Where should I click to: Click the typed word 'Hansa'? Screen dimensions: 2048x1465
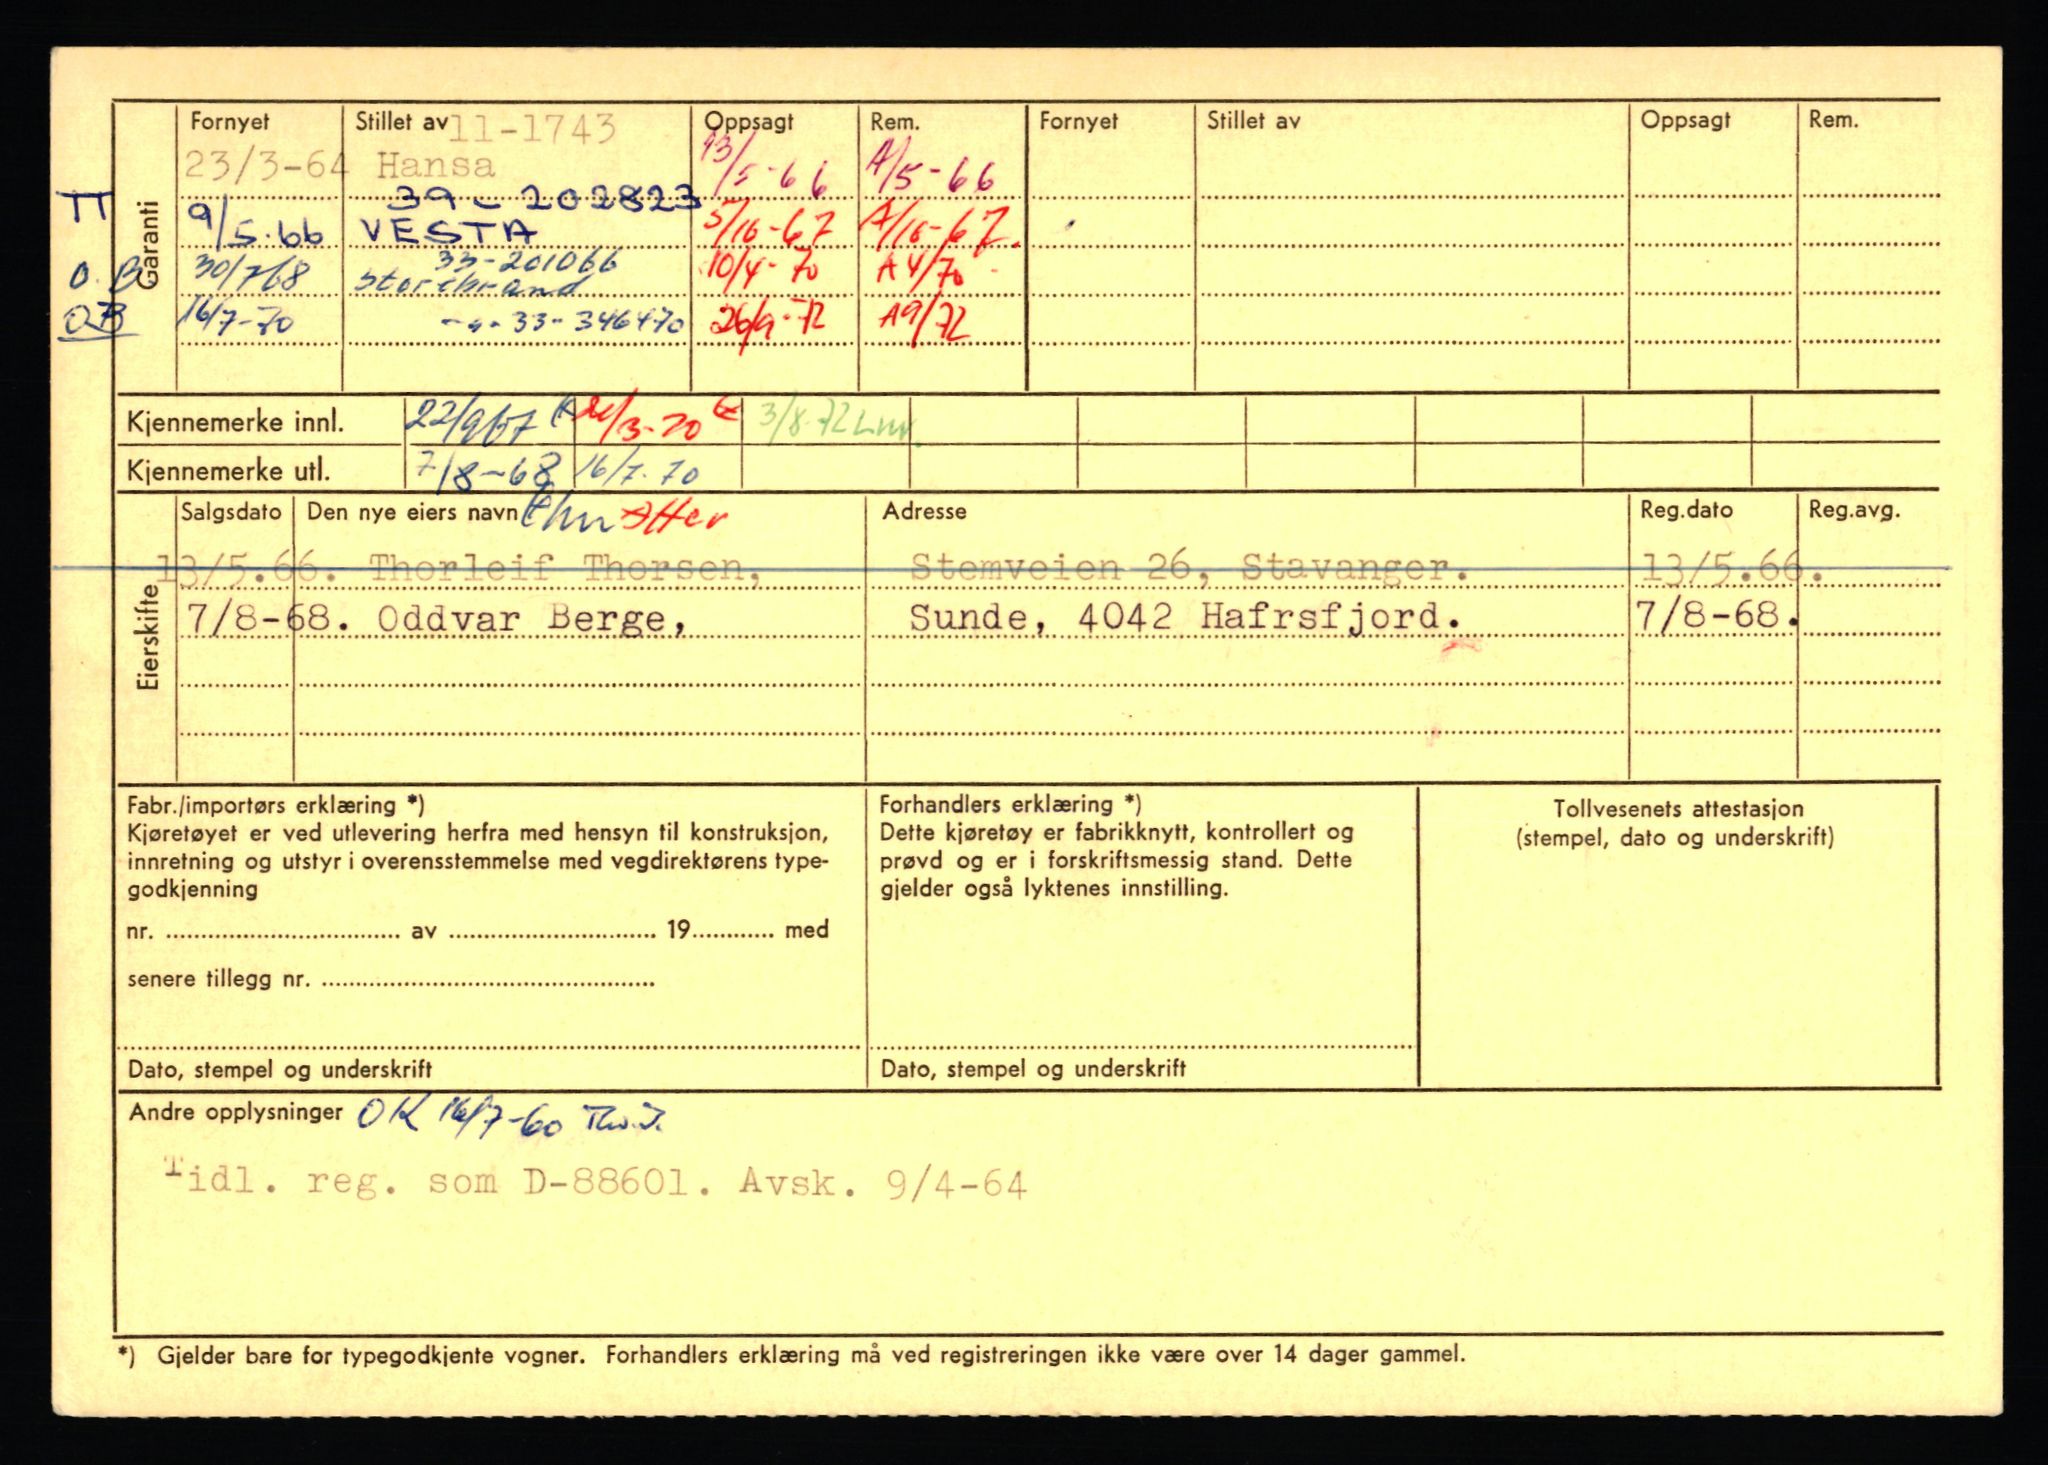point(435,165)
